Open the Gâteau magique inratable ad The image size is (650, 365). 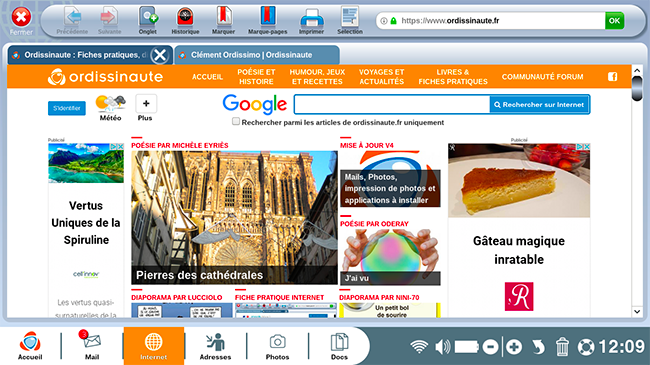click(x=519, y=231)
